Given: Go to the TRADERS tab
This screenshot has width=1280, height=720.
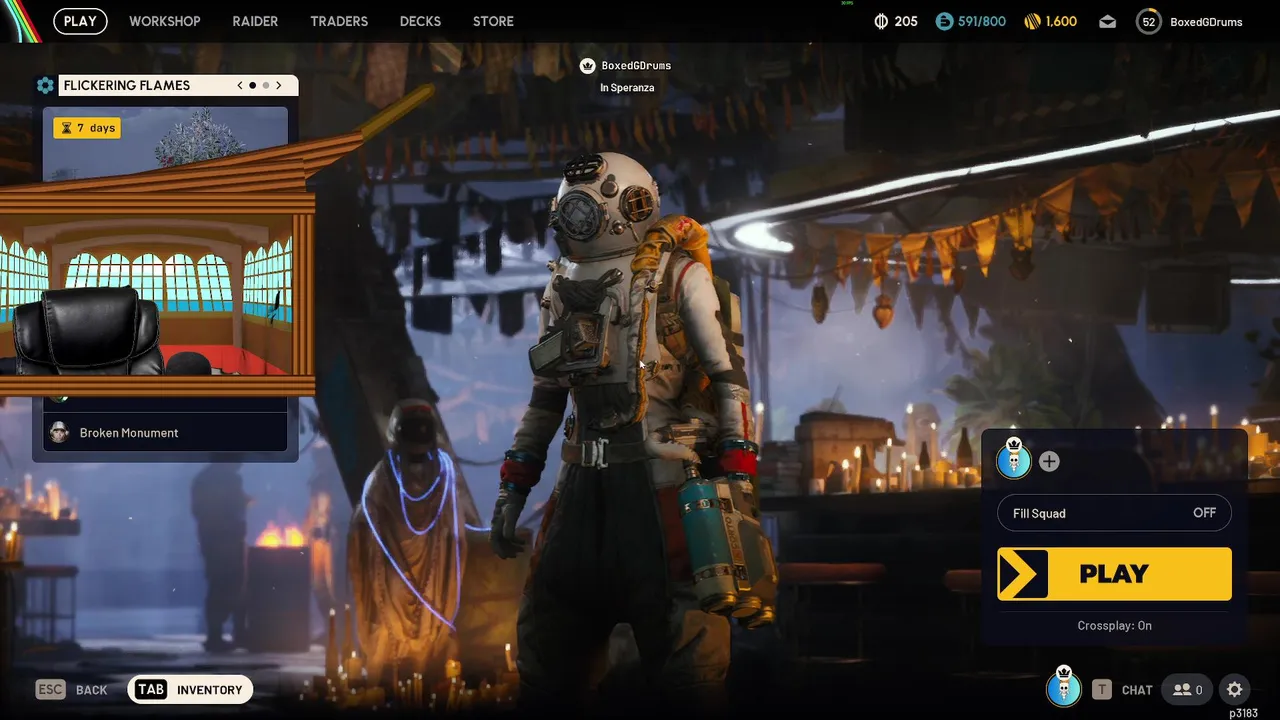Looking at the screenshot, I should click(339, 21).
